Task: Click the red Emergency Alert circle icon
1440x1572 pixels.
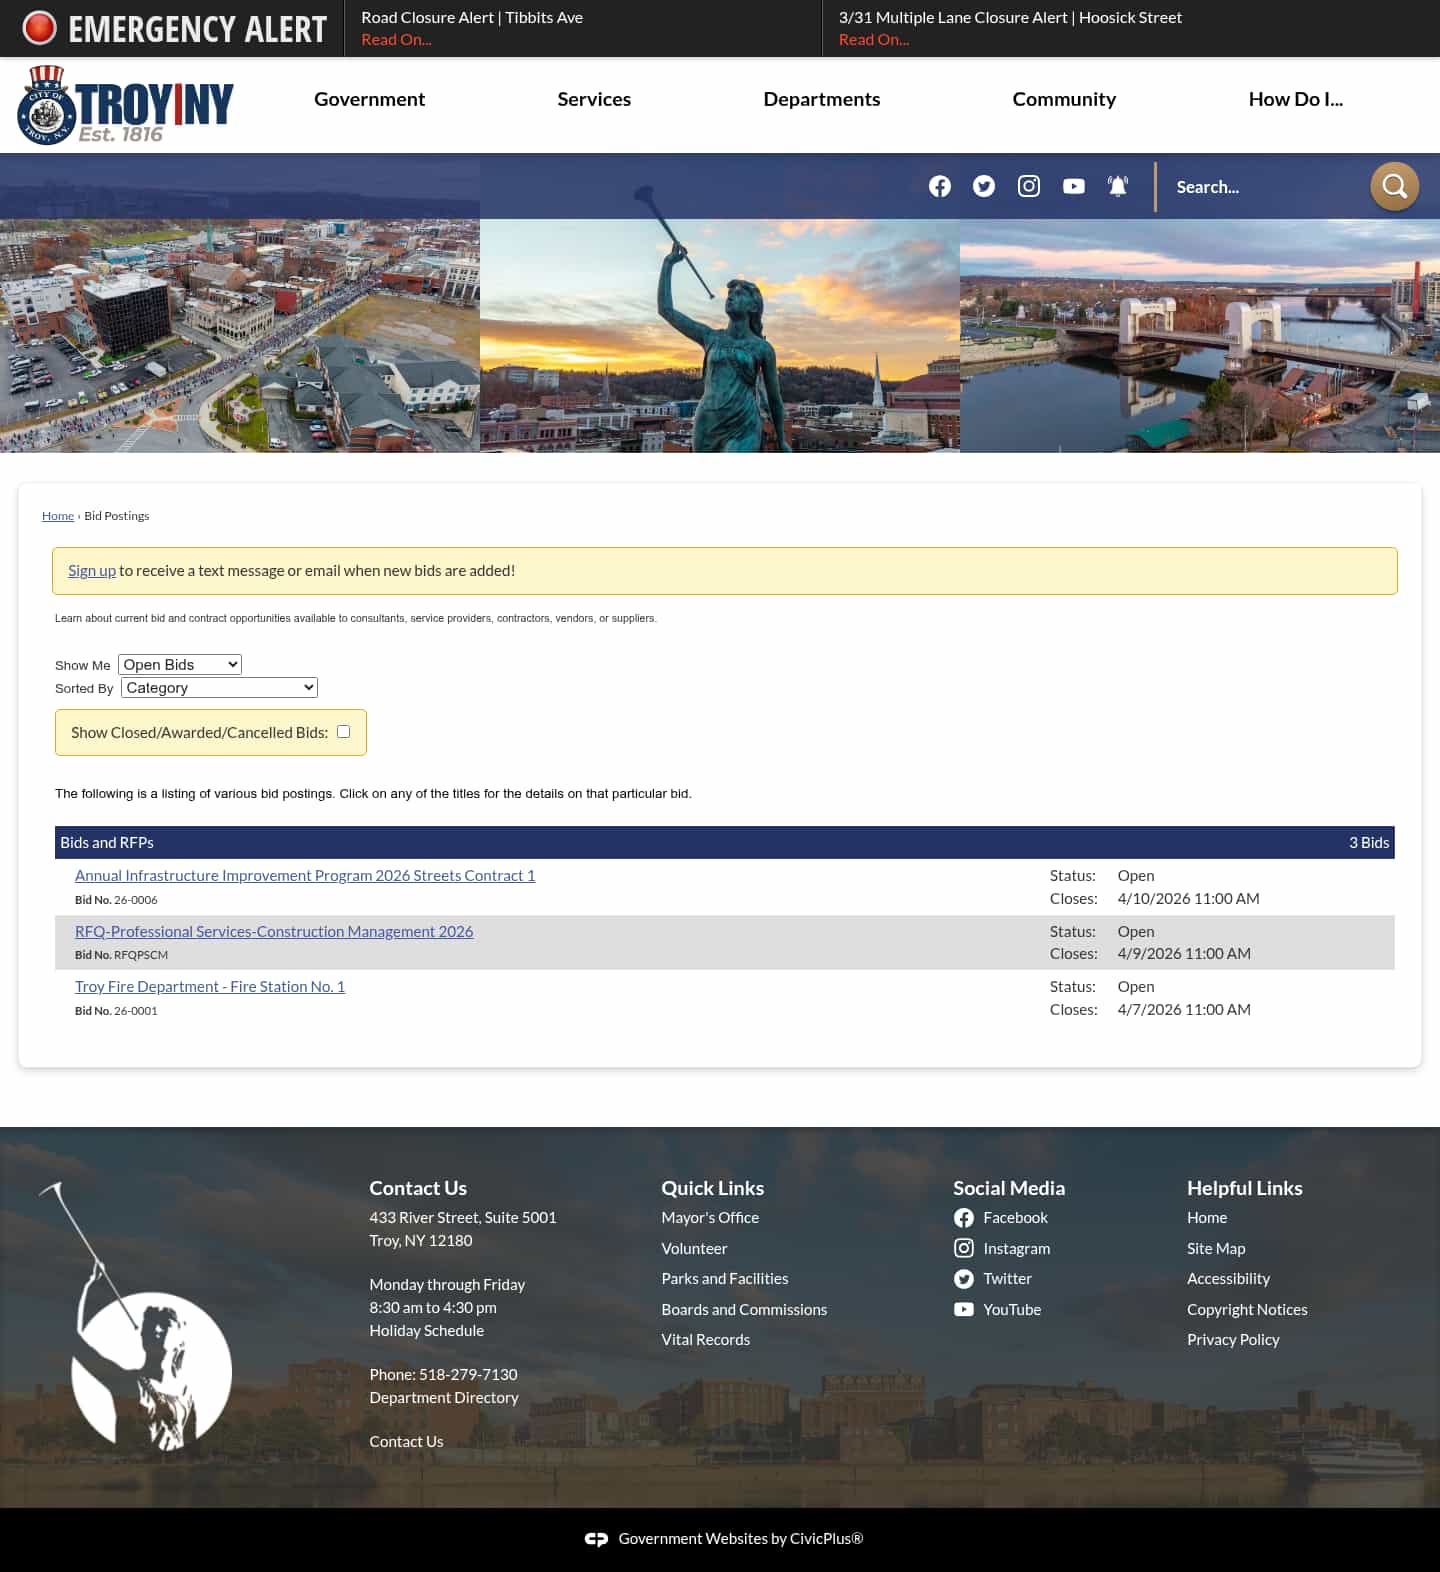Action: tap(40, 28)
